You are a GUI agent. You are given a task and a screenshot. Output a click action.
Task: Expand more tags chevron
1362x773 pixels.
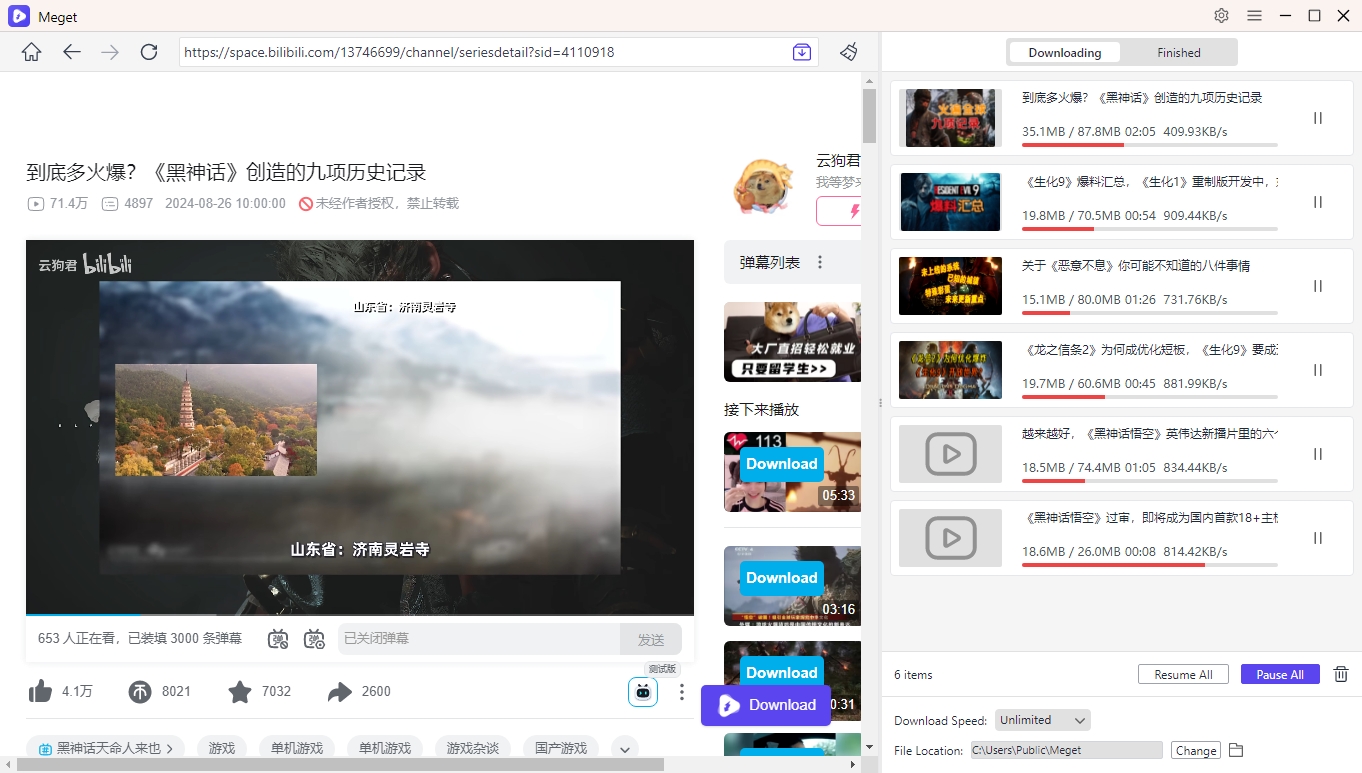point(624,748)
